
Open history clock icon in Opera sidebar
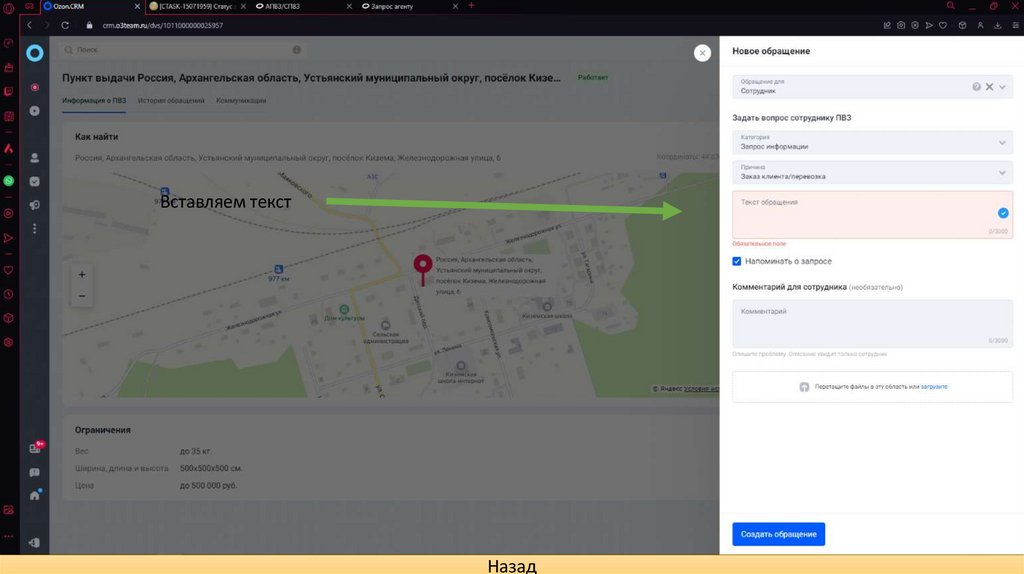tap(8, 295)
